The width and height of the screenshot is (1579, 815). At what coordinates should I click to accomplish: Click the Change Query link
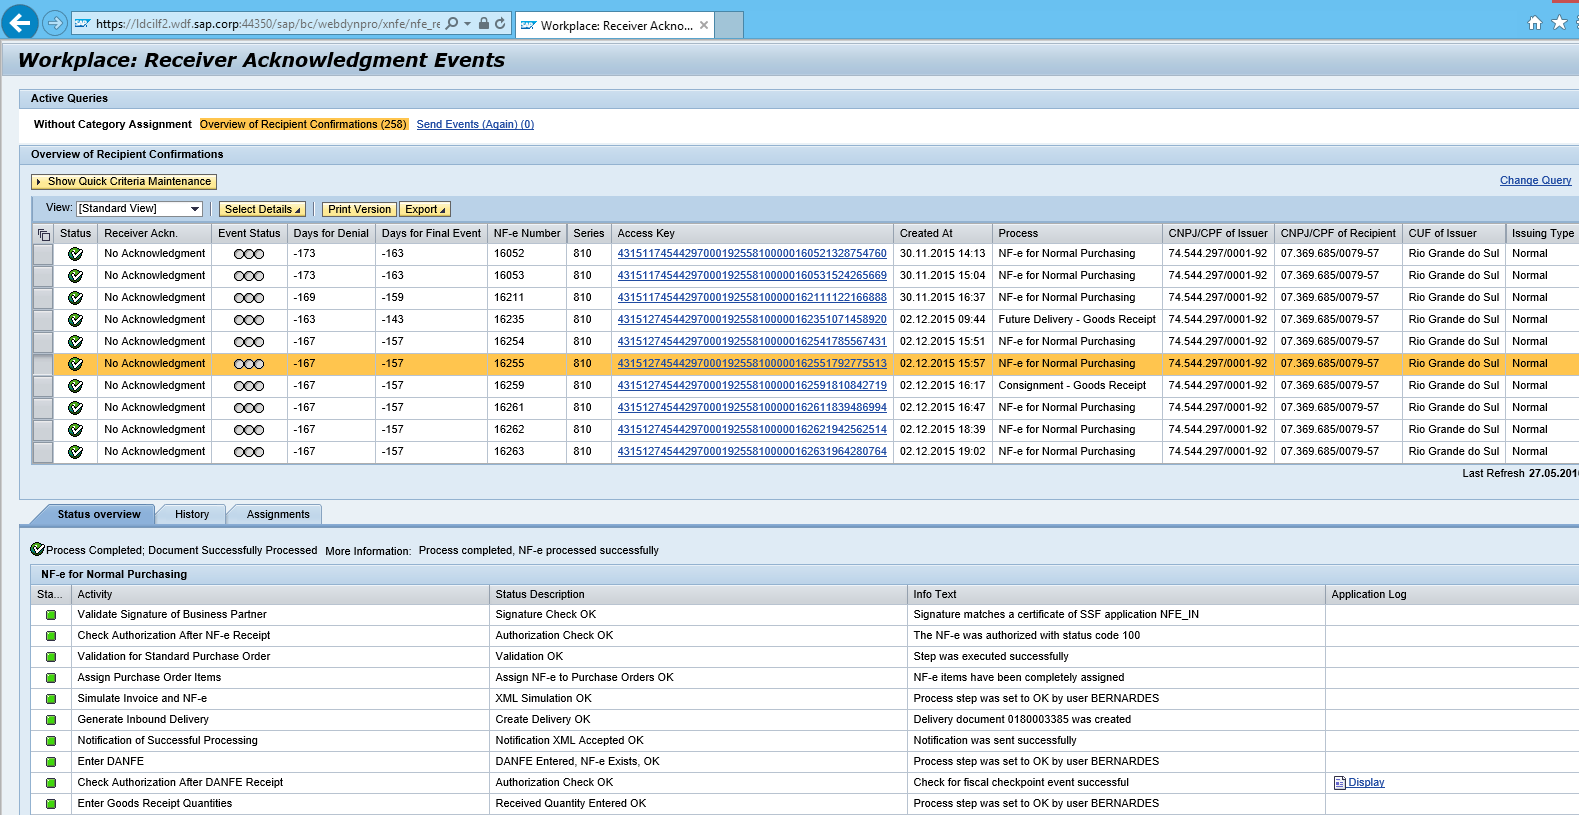[1535, 180]
